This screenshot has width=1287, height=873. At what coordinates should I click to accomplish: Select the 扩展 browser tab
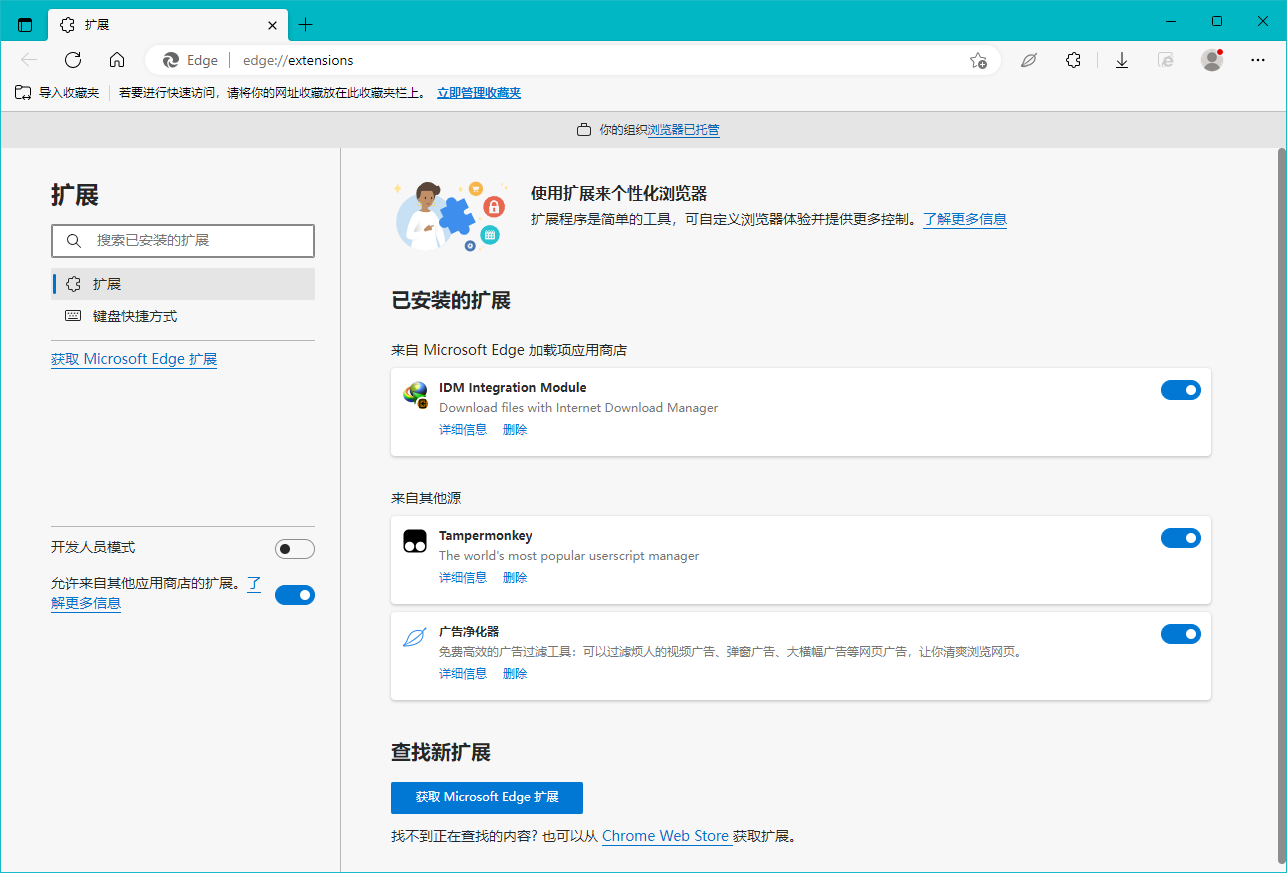tap(168, 25)
